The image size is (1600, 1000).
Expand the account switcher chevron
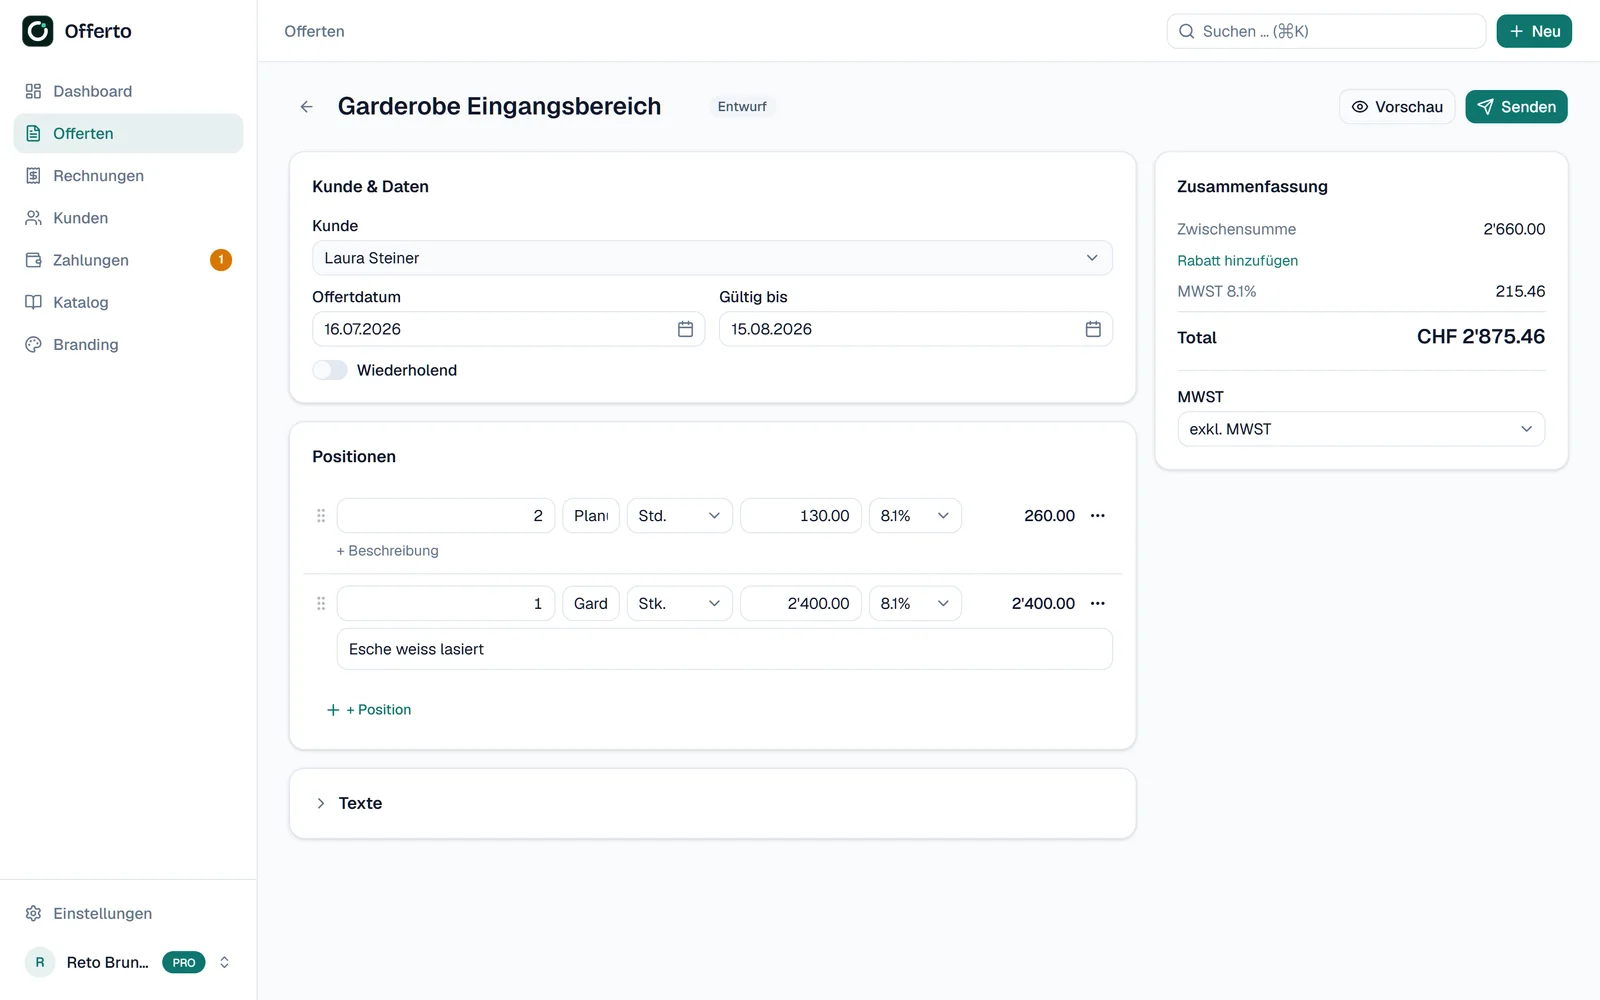pyautogui.click(x=224, y=962)
